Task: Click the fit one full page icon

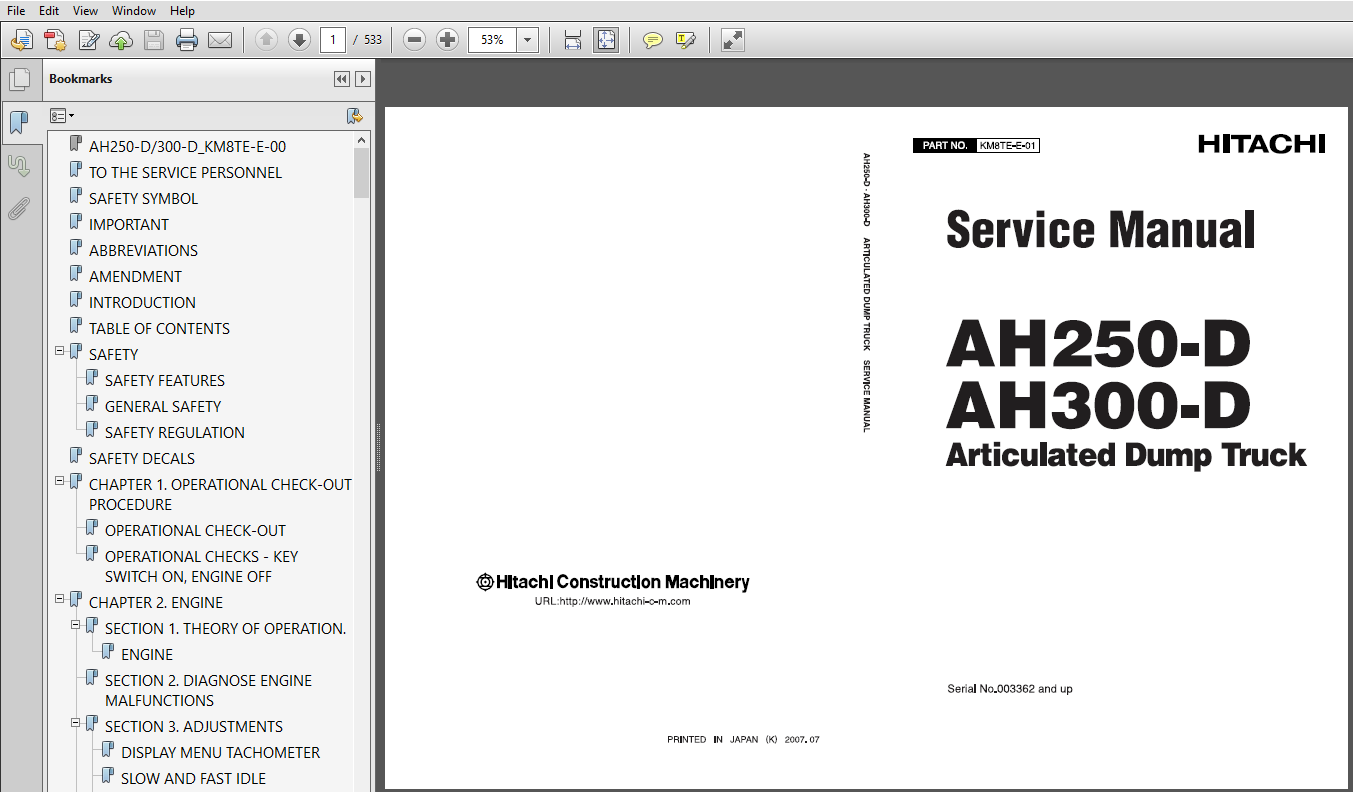Action: pyautogui.click(x=606, y=40)
